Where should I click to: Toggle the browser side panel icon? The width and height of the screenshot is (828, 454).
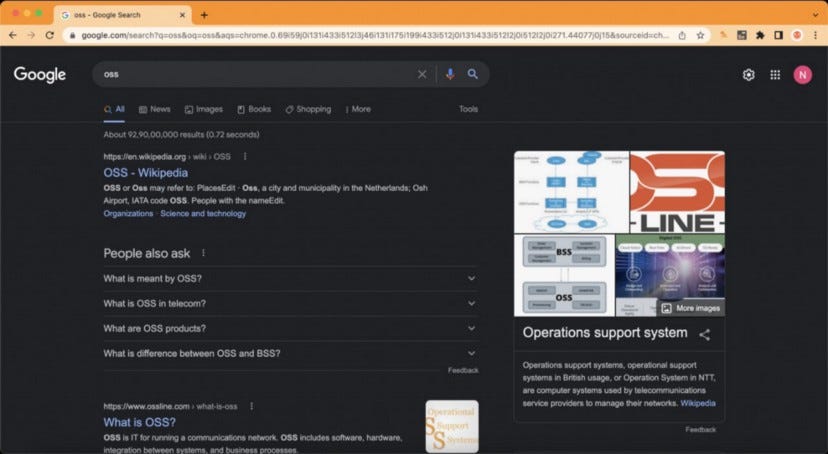click(x=778, y=35)
